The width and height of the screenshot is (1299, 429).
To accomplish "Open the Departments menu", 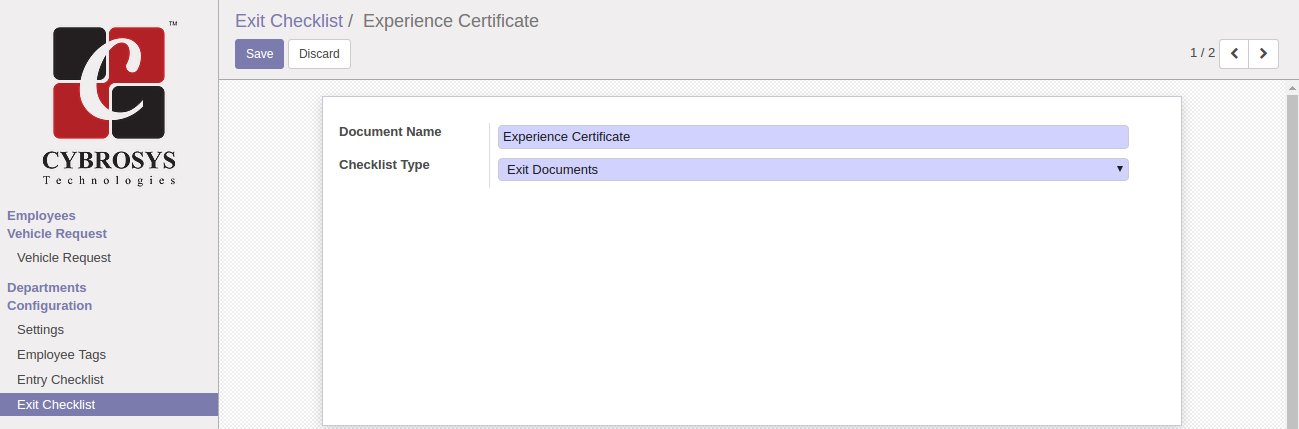I will pos(47,288).
